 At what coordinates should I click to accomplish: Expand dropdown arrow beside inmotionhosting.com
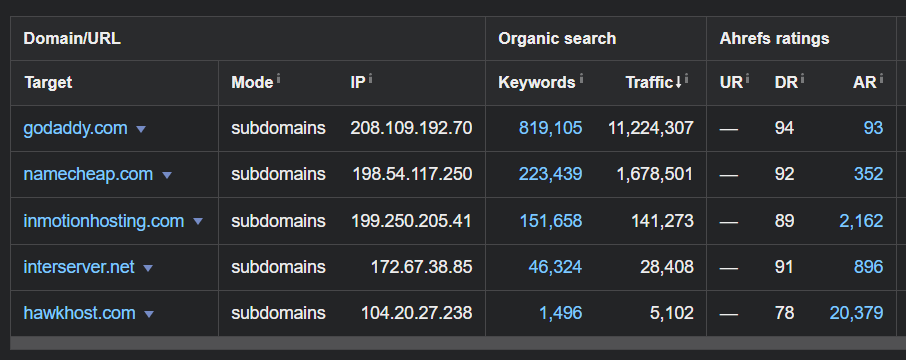[198, 221]
